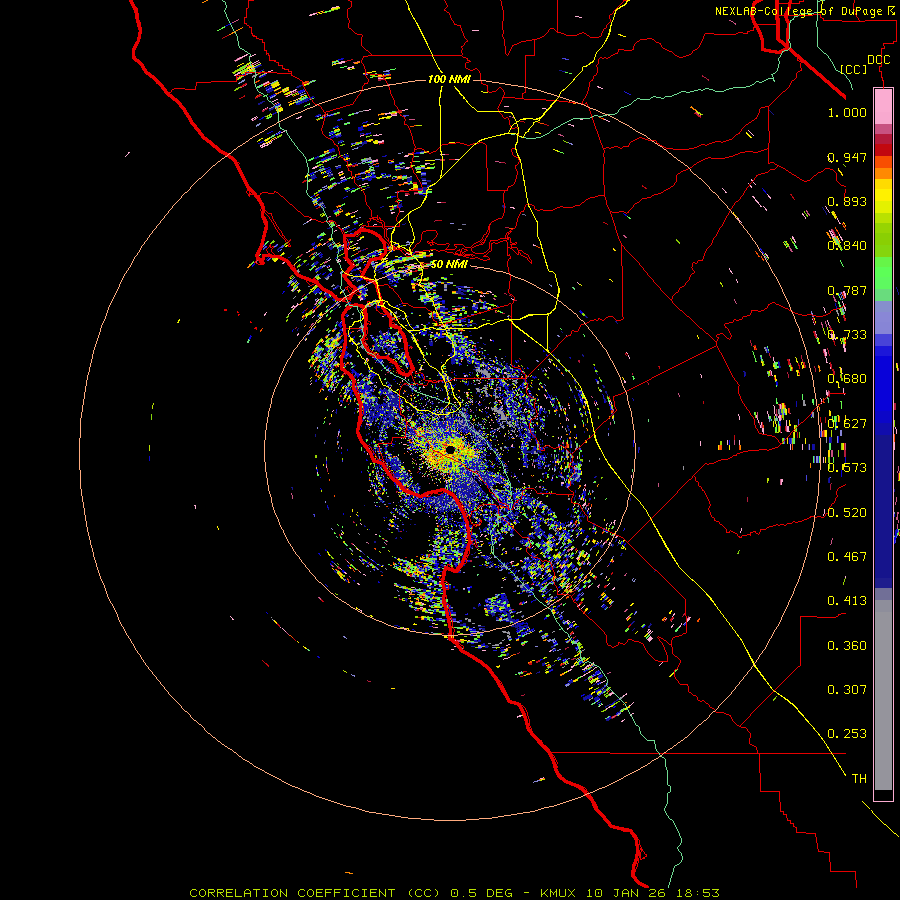Viewport: 900px width, 900px height.
Task: Click the 0.5 DEG elevation text
Action: [481, 893]
